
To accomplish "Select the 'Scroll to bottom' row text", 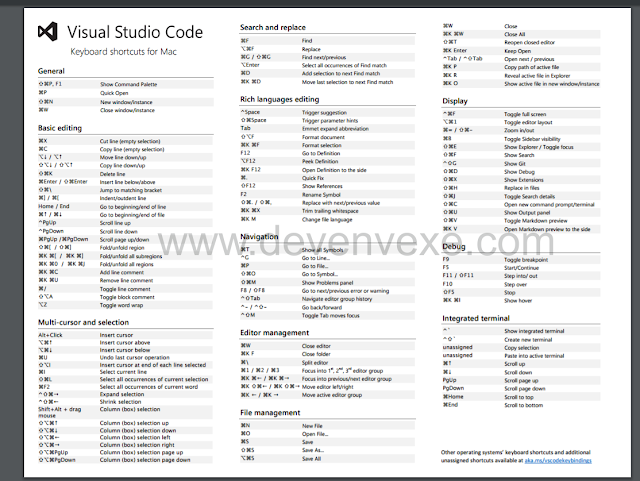I will point(524,405).
